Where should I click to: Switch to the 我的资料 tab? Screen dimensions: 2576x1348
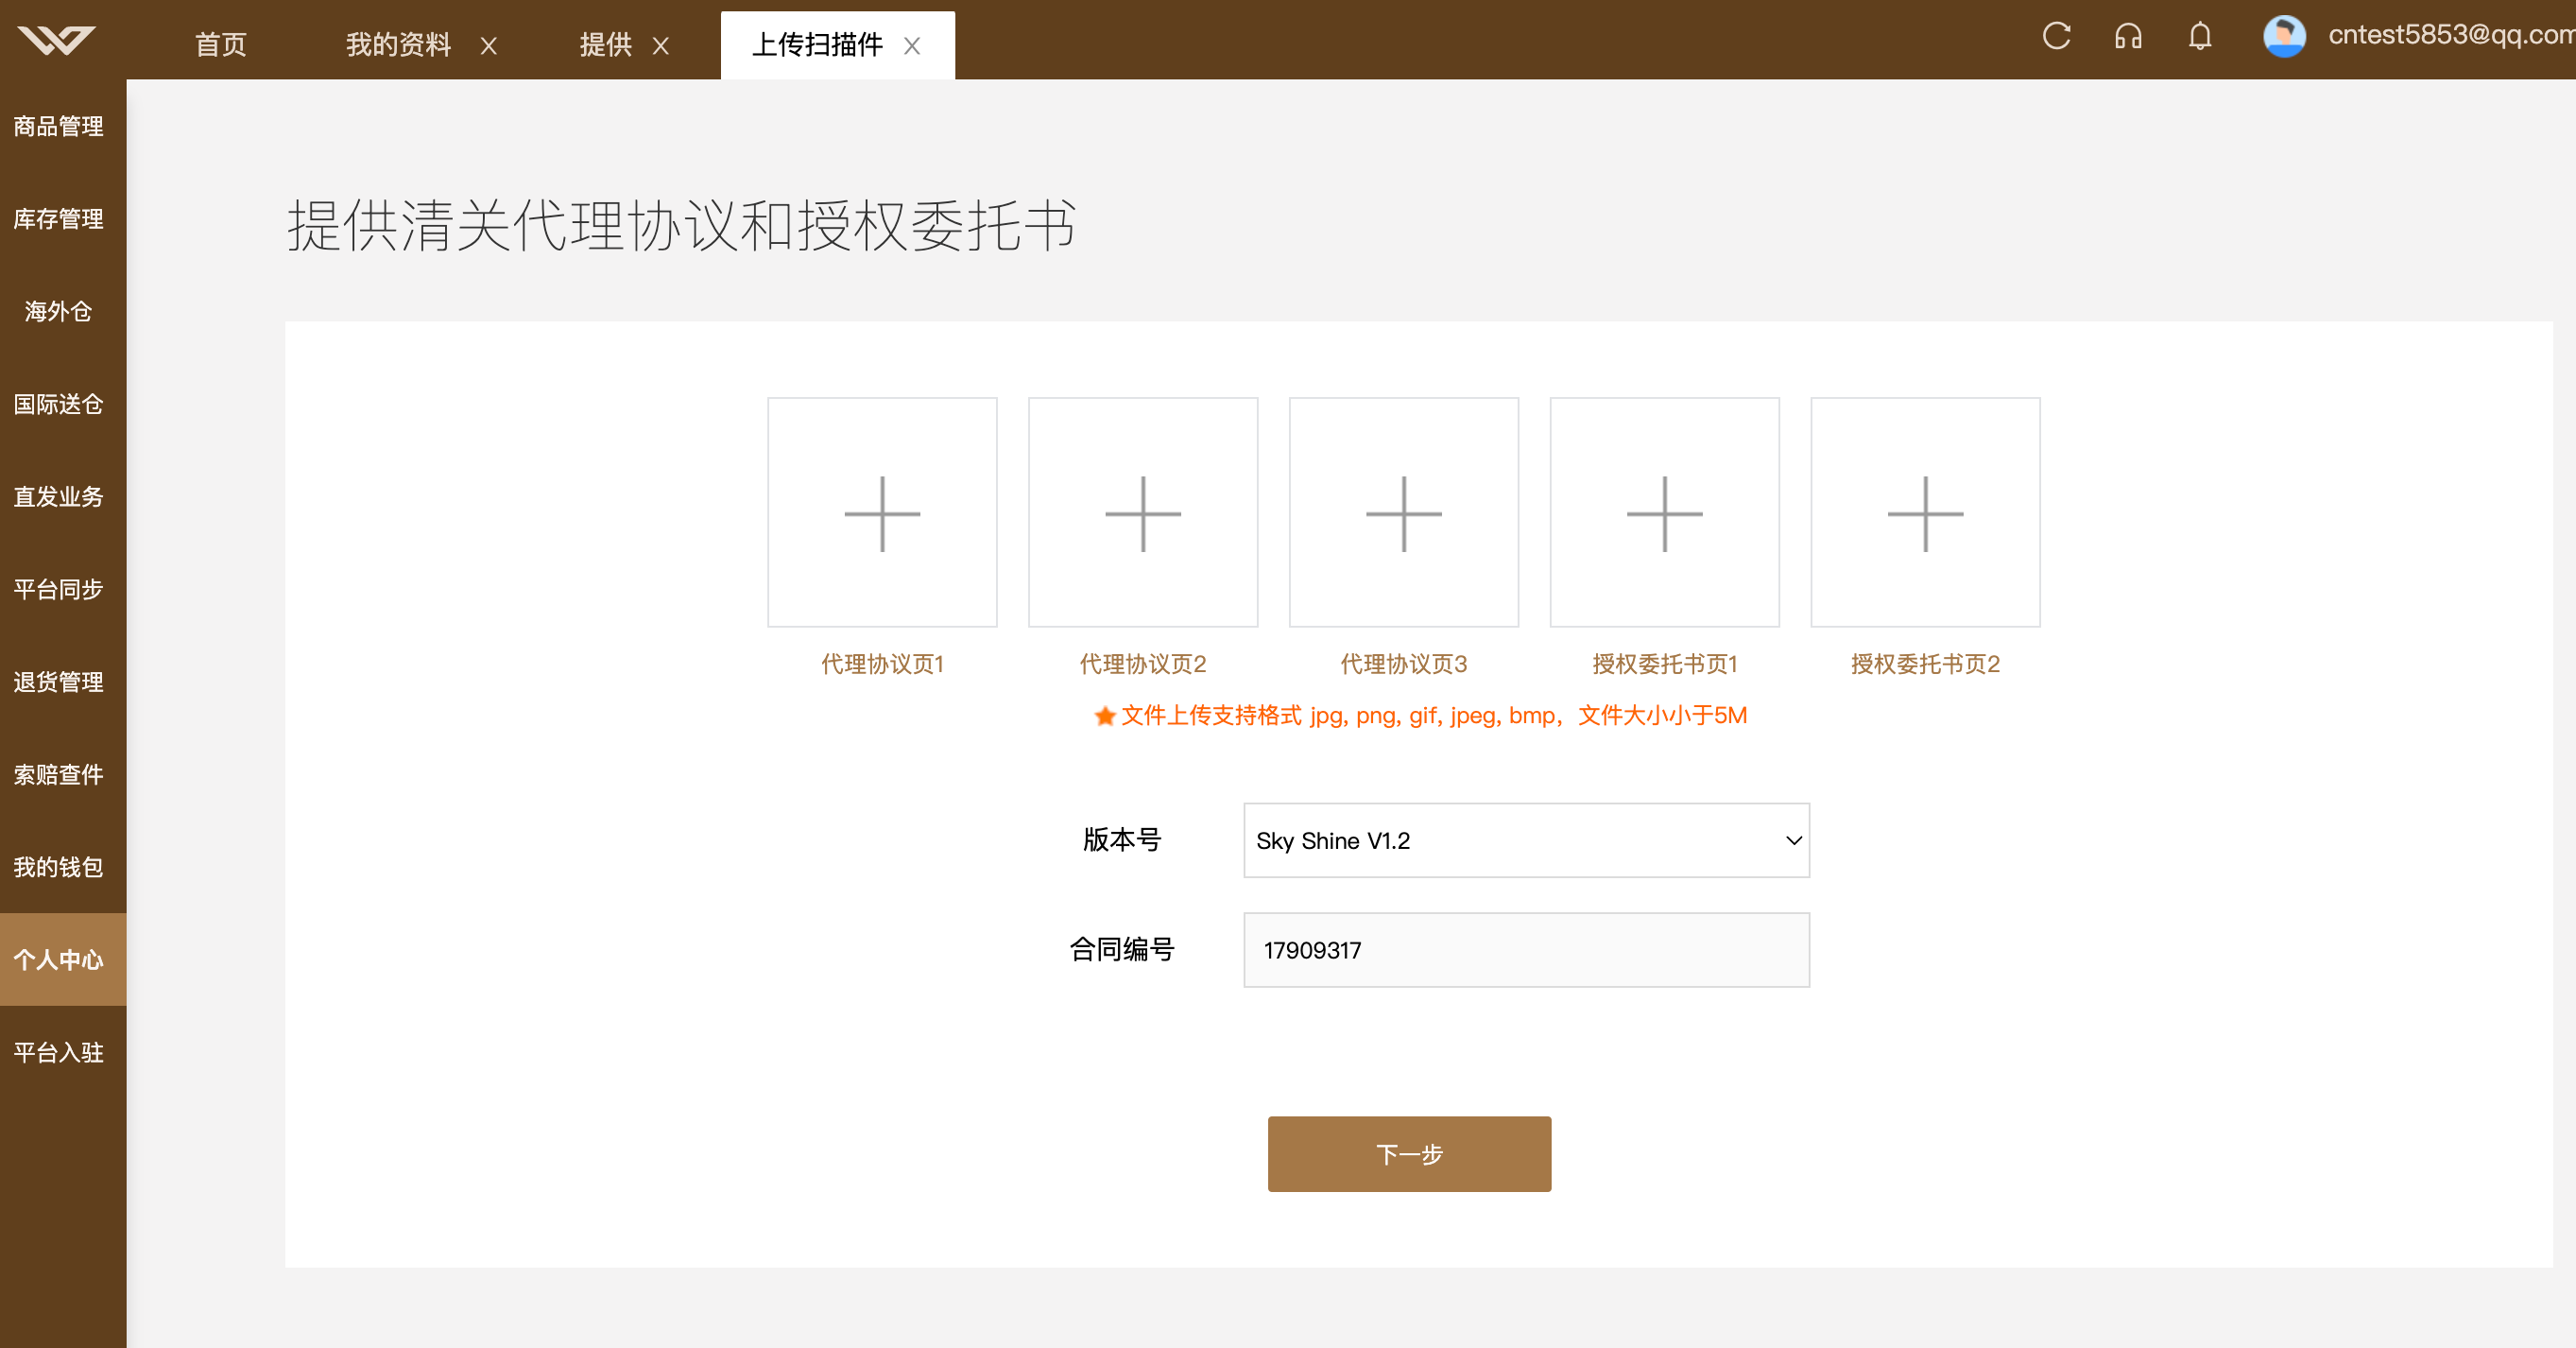(x=398, y=45)
